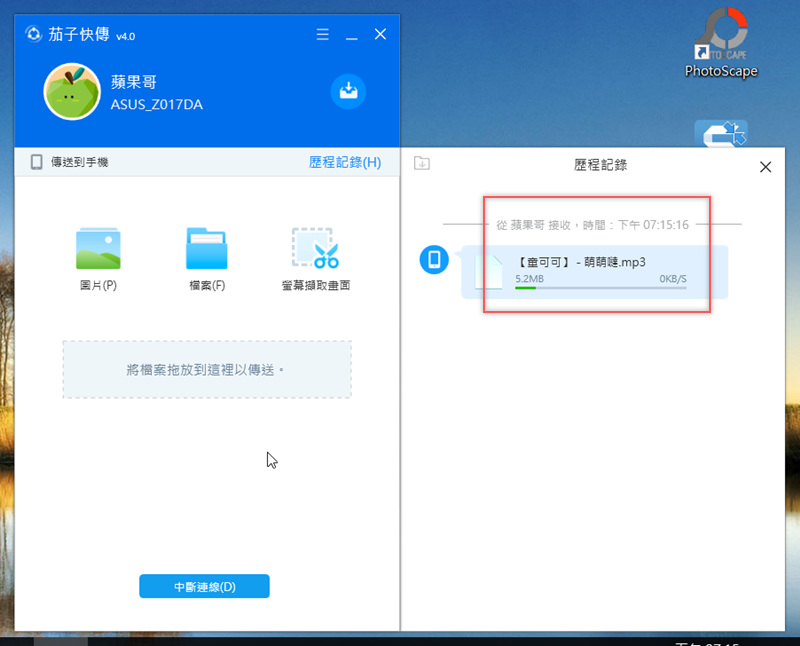This screenshot has height=646, width=800.
Task: Click the 茄子快傳 app logo
Action: (x=34, y=34)
